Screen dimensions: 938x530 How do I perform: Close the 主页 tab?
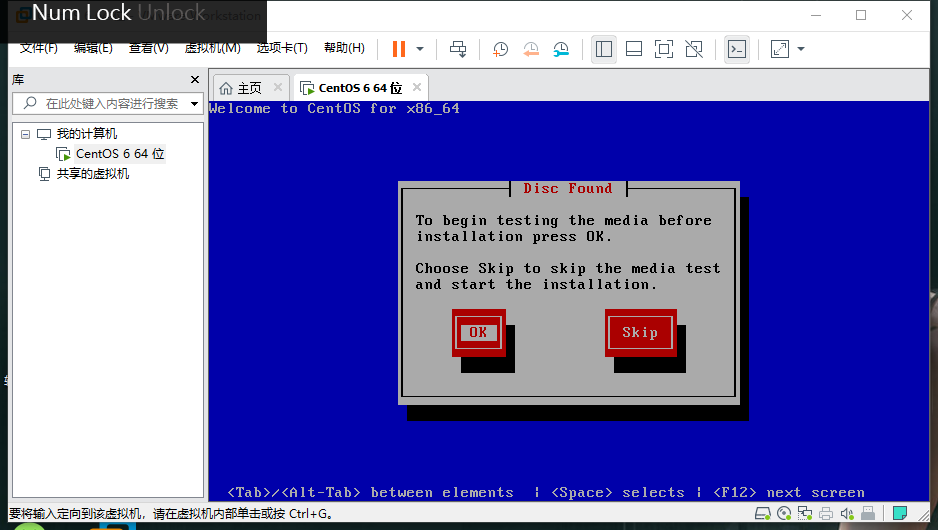(x=278, y=87)
